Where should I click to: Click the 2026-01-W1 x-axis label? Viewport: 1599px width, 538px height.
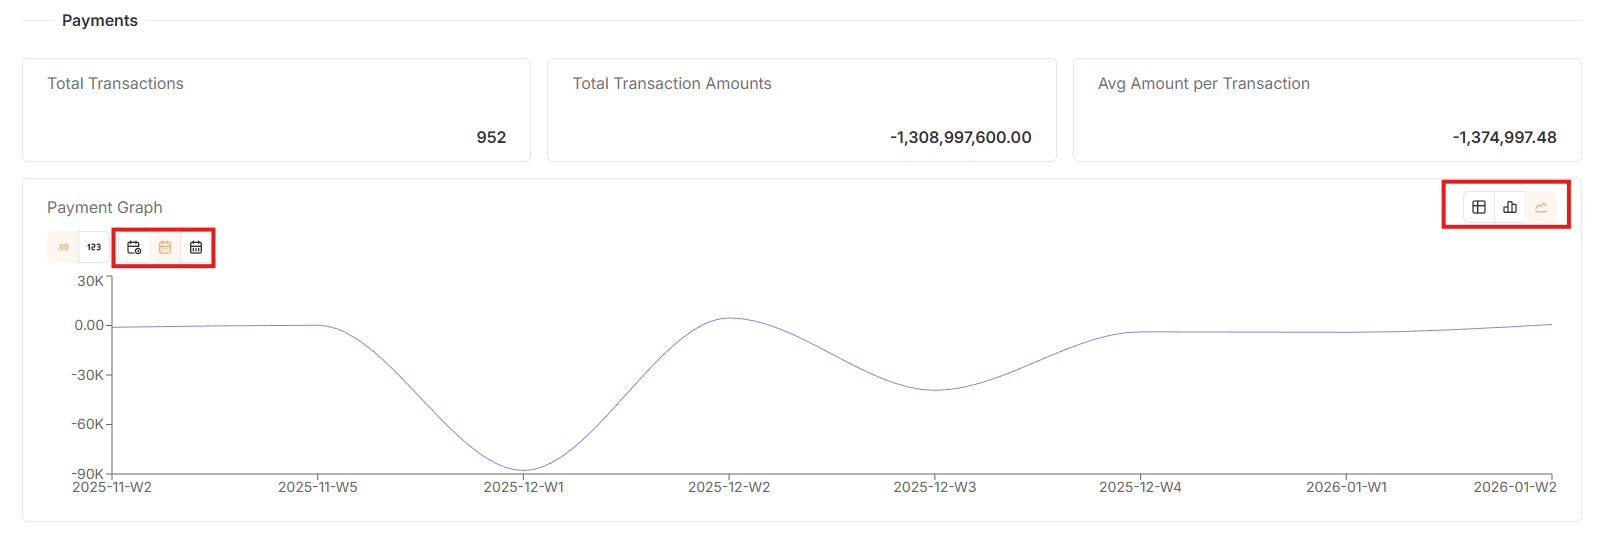coord(1346,487)
